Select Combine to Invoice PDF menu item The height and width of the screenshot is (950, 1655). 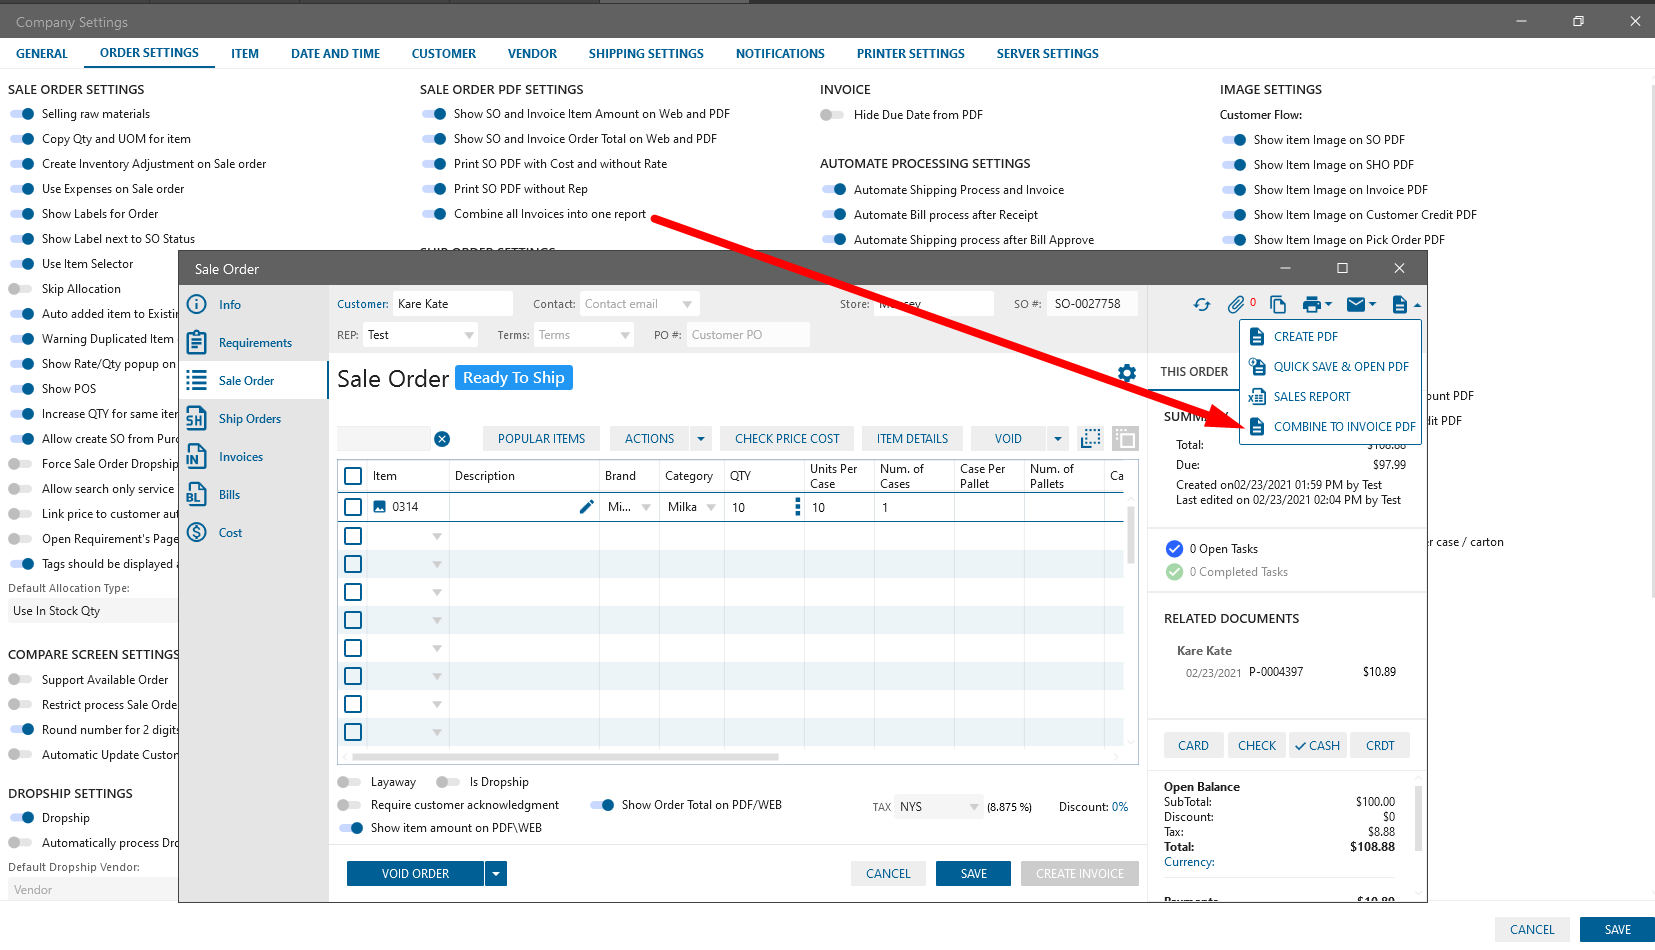tap(1331, 427)
